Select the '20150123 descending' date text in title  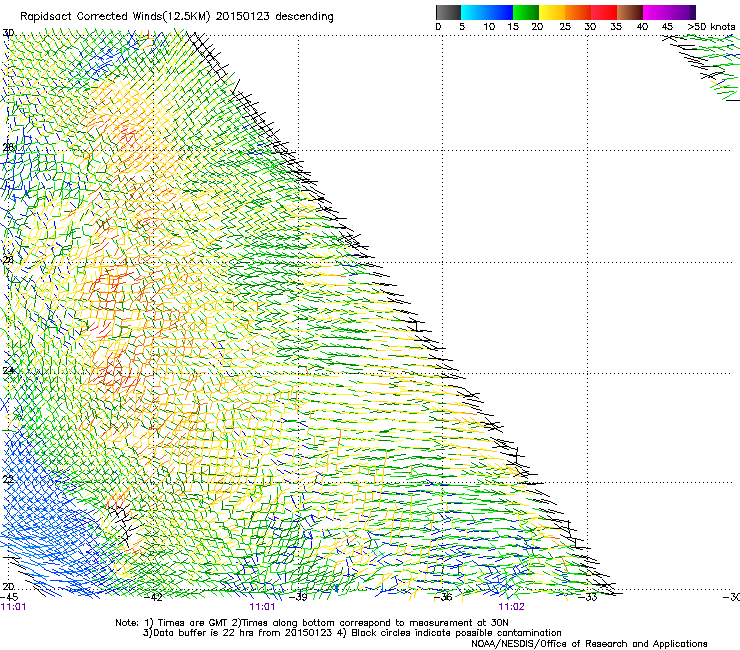pyautogui.click(x=274, y=17)
